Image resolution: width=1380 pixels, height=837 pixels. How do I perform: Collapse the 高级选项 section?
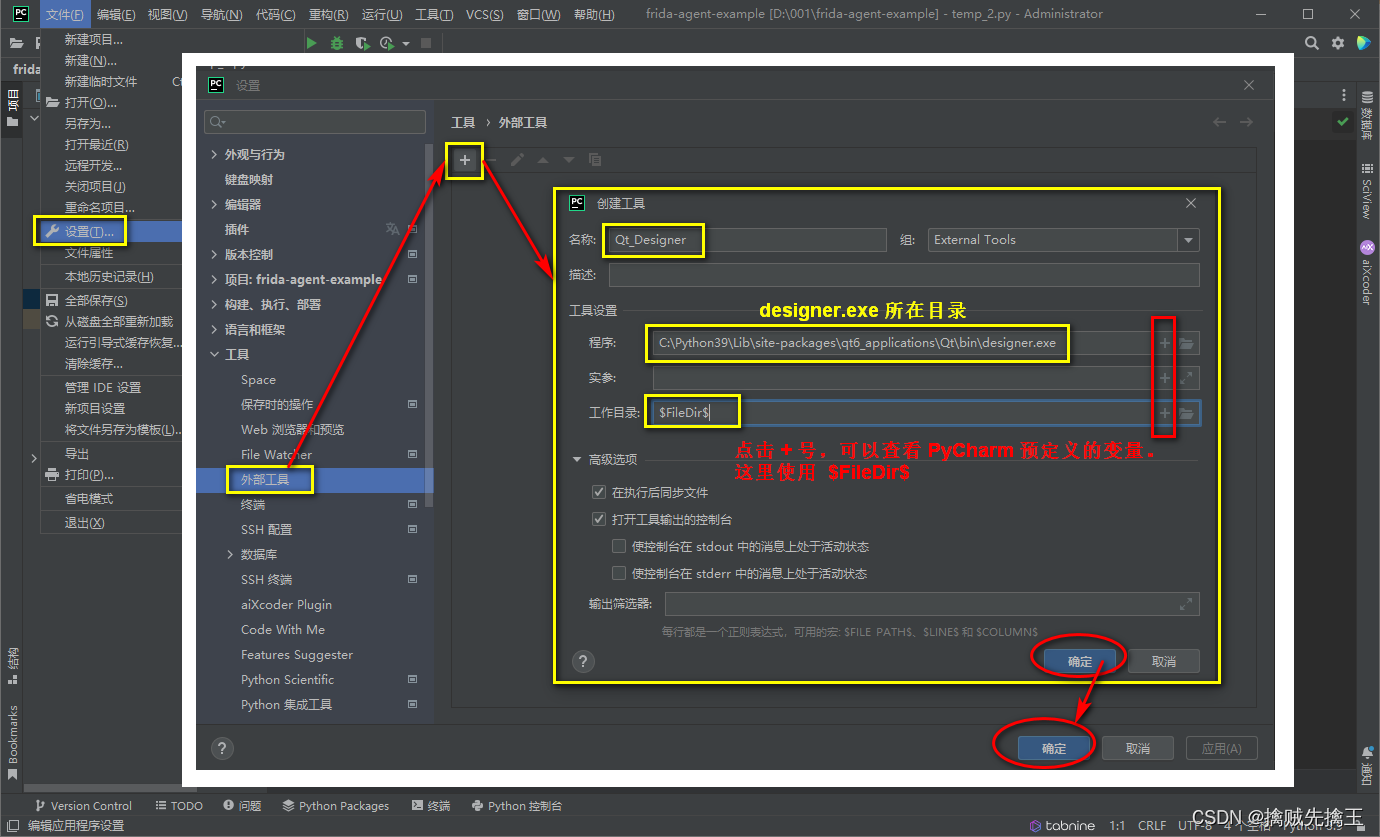577,460
